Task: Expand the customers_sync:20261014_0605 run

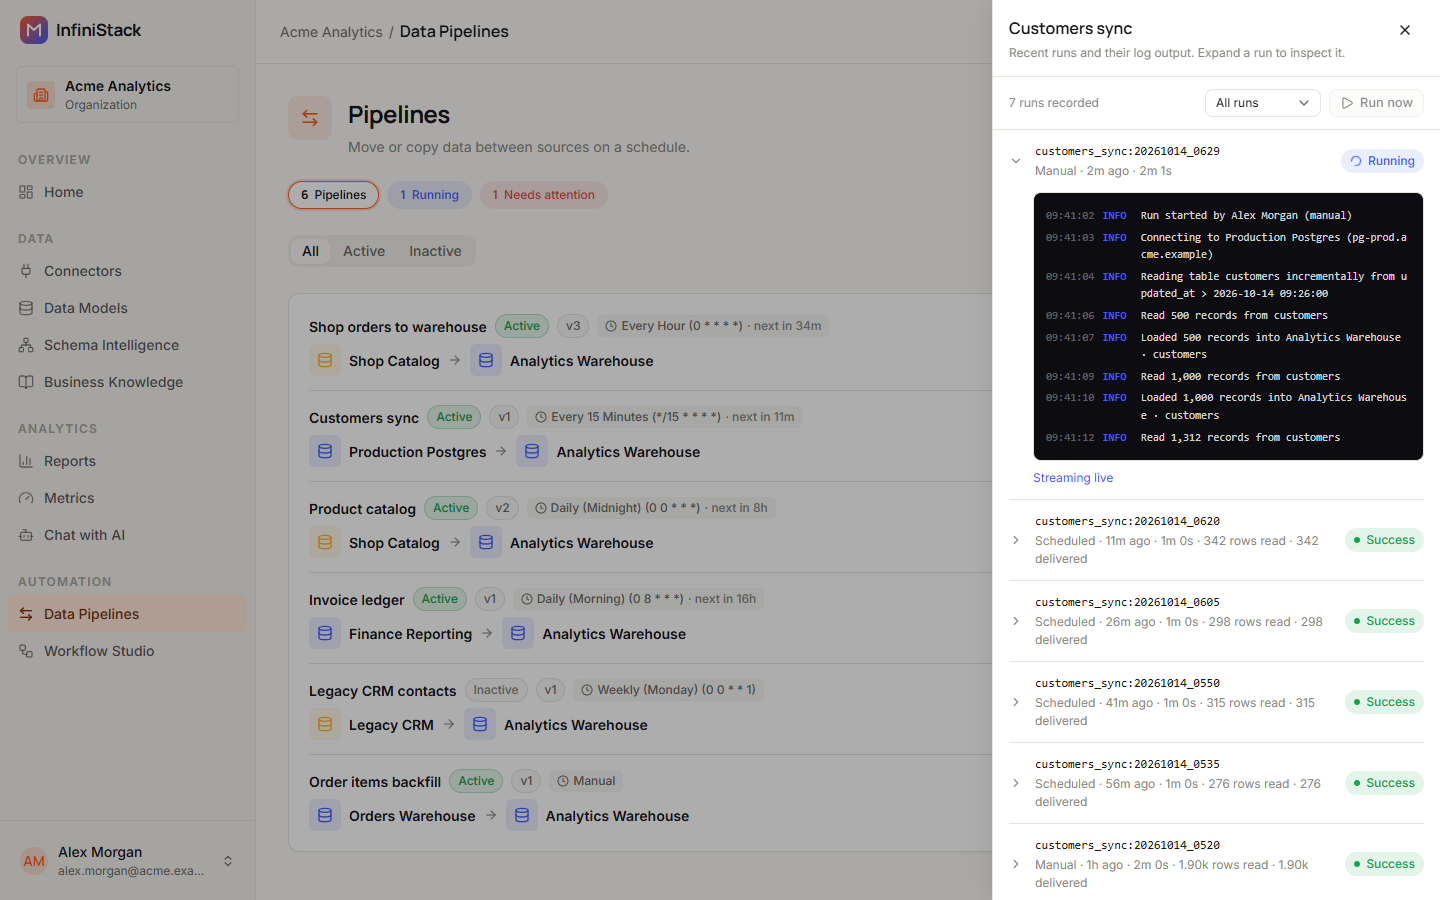Action: [1016, 621]
